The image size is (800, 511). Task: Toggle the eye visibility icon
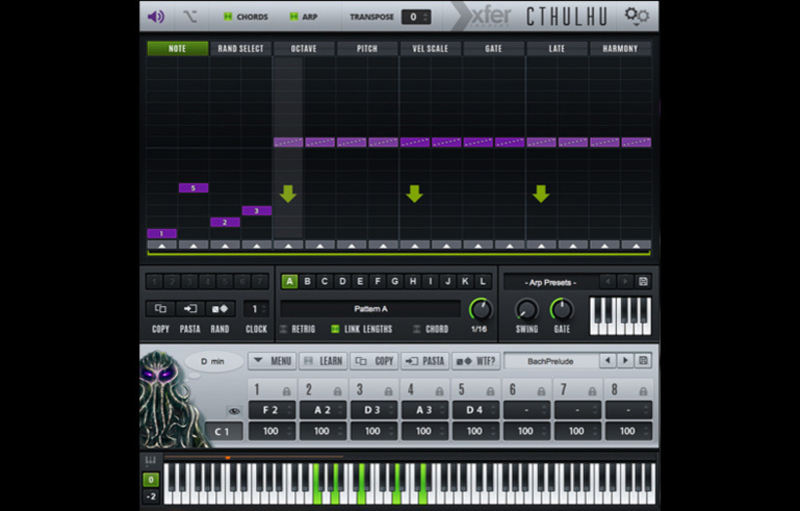(x=234, y=411)
